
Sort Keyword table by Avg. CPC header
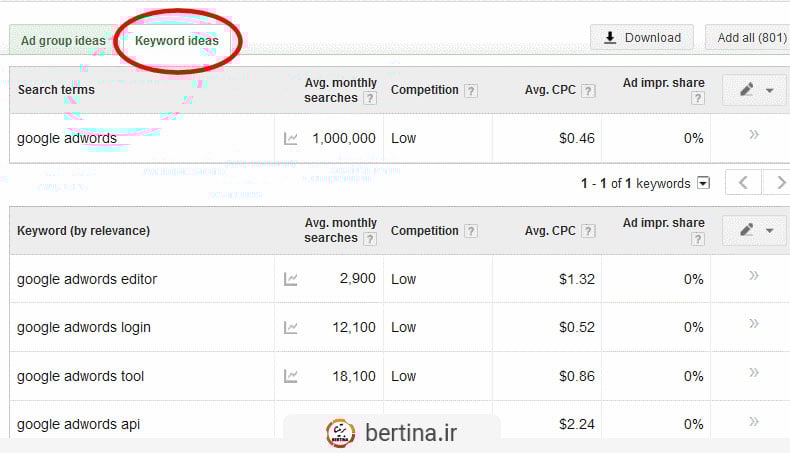coord(550,231)
